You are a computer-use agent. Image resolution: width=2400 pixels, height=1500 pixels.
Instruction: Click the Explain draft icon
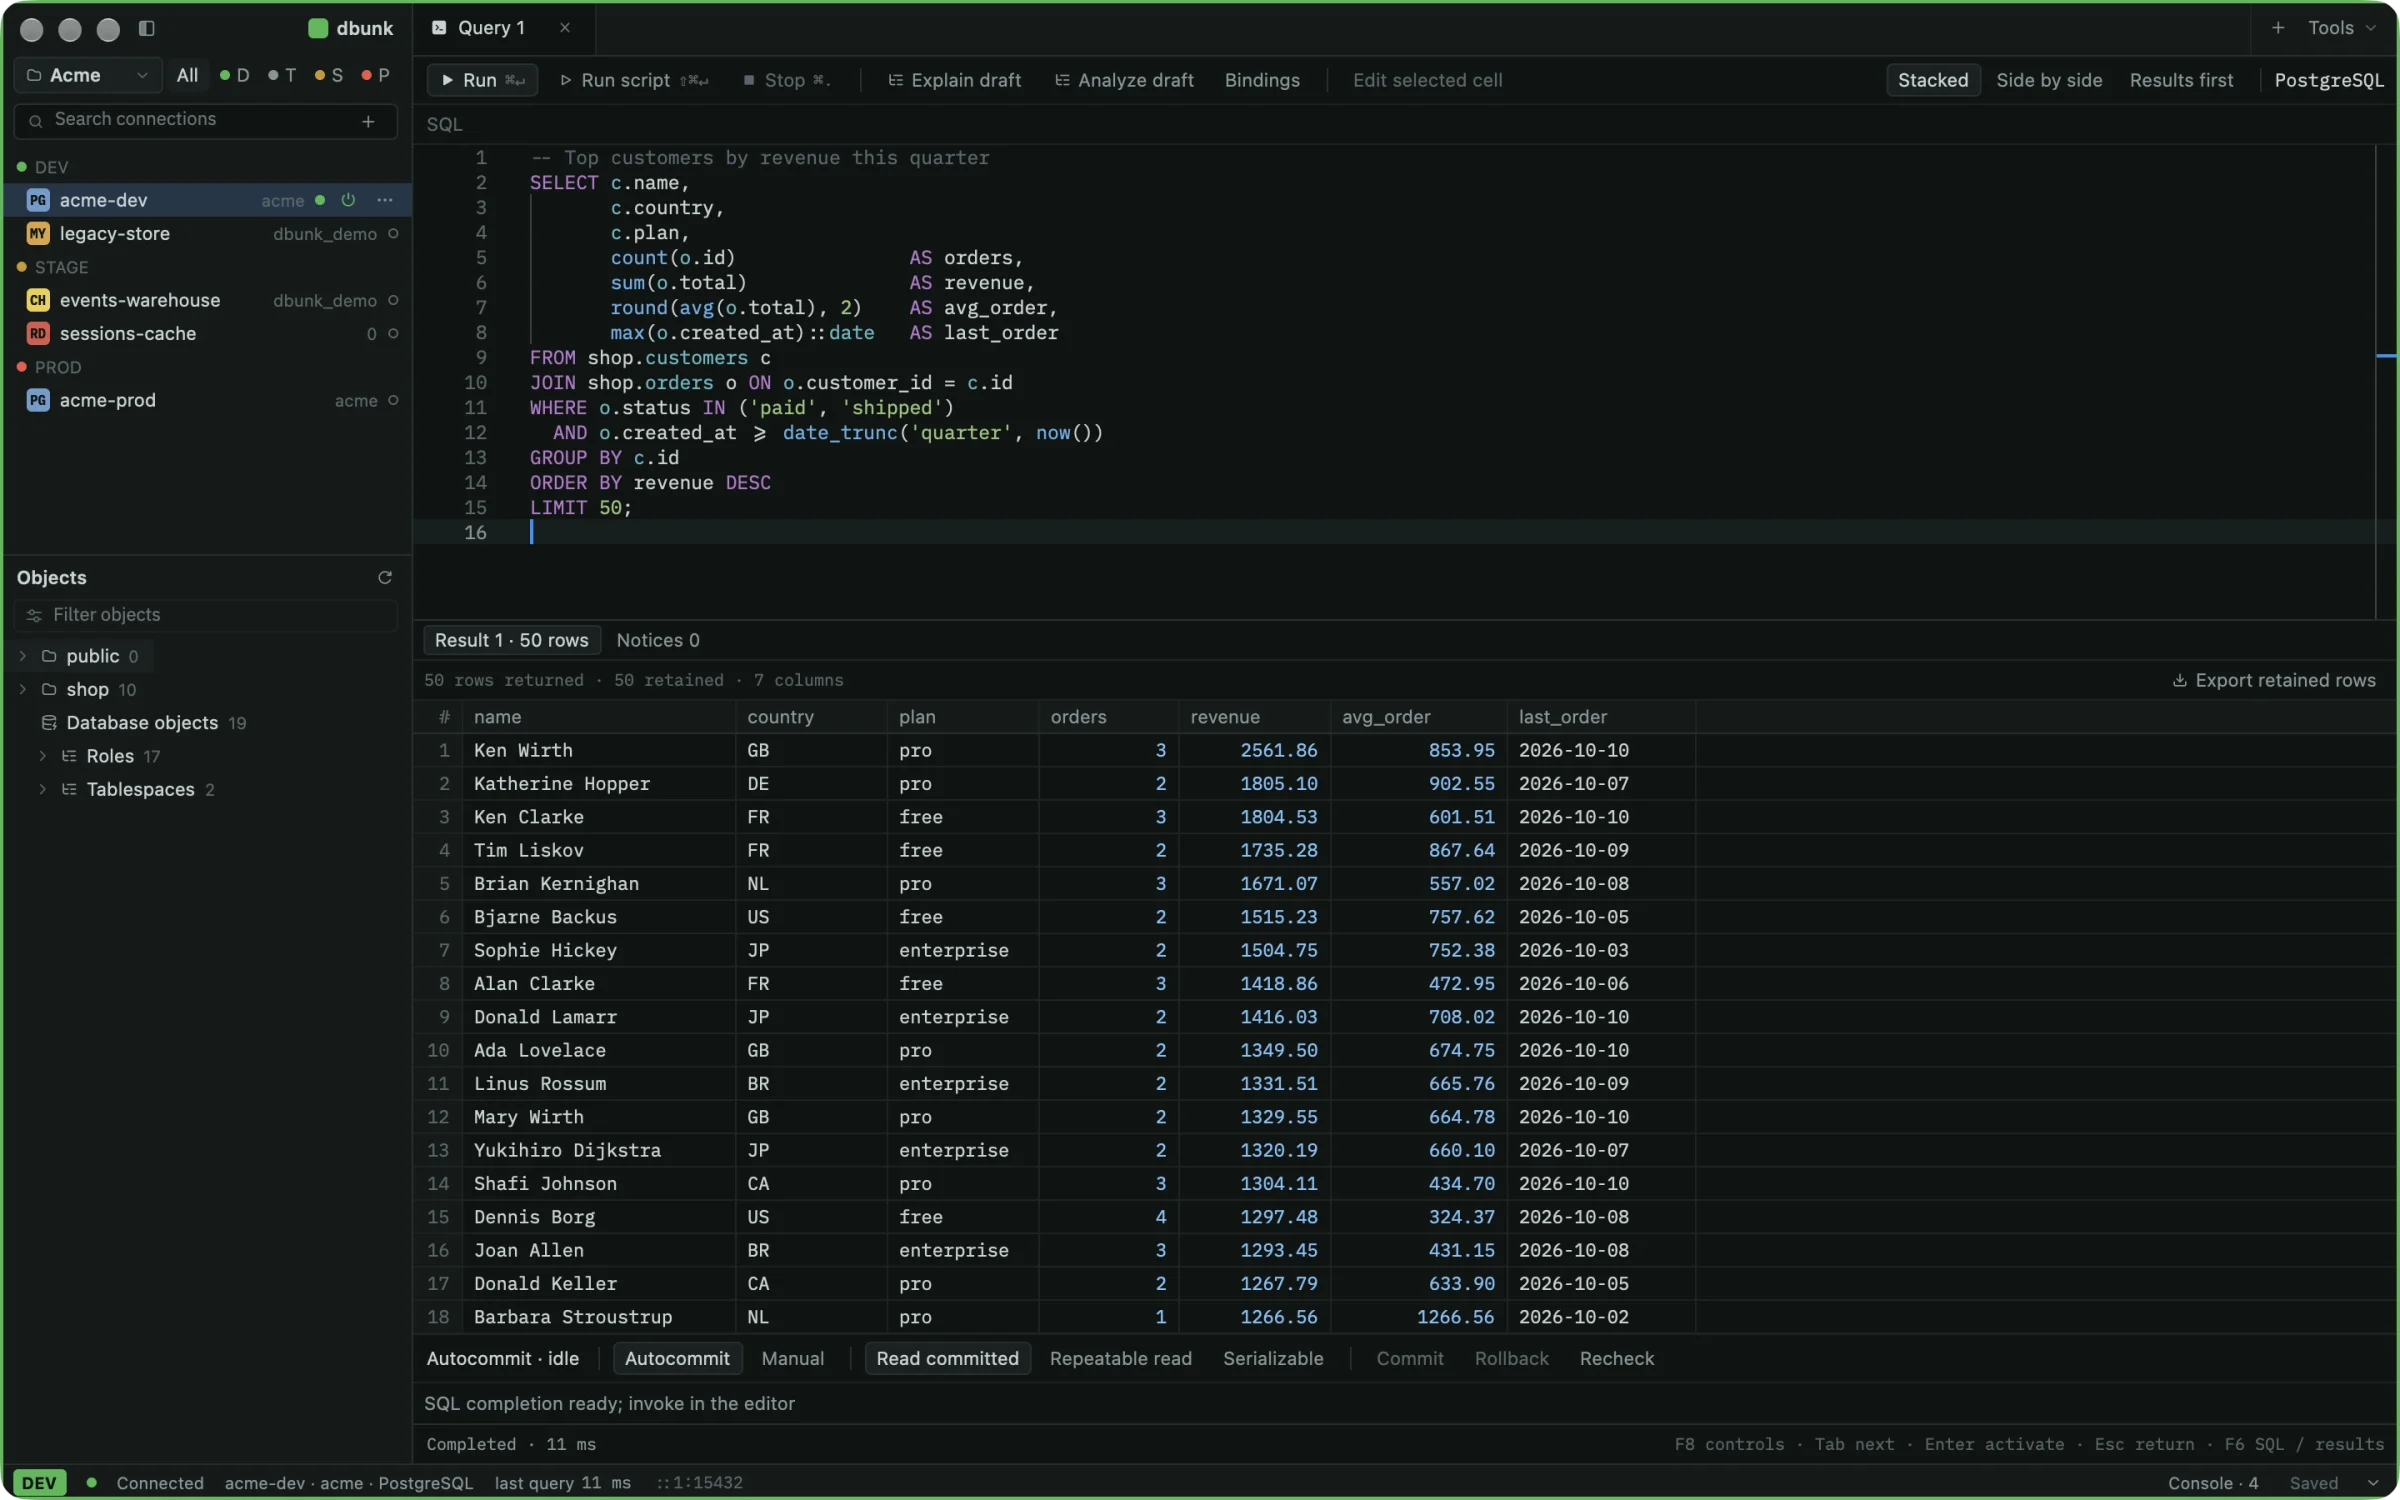click(x=895, y=80)
